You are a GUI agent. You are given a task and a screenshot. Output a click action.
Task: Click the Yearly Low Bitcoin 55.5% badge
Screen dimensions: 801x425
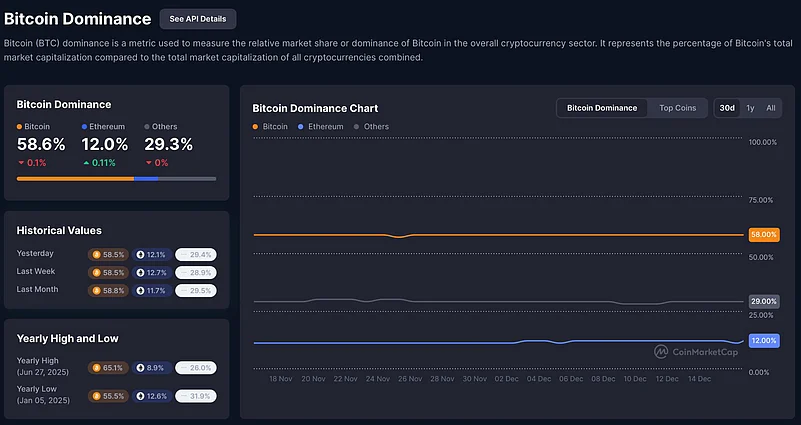click(x=108, y=396)
